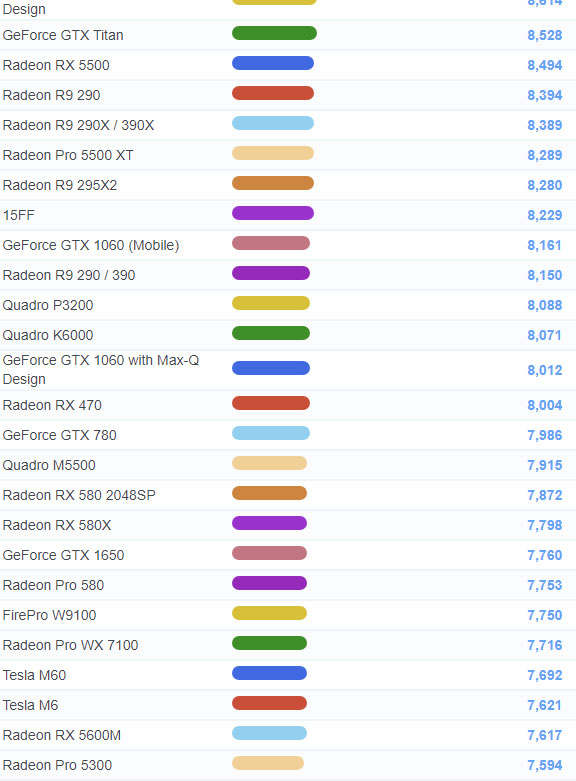Click the score 8,229

pyautogui.click(x=545, y=215)
